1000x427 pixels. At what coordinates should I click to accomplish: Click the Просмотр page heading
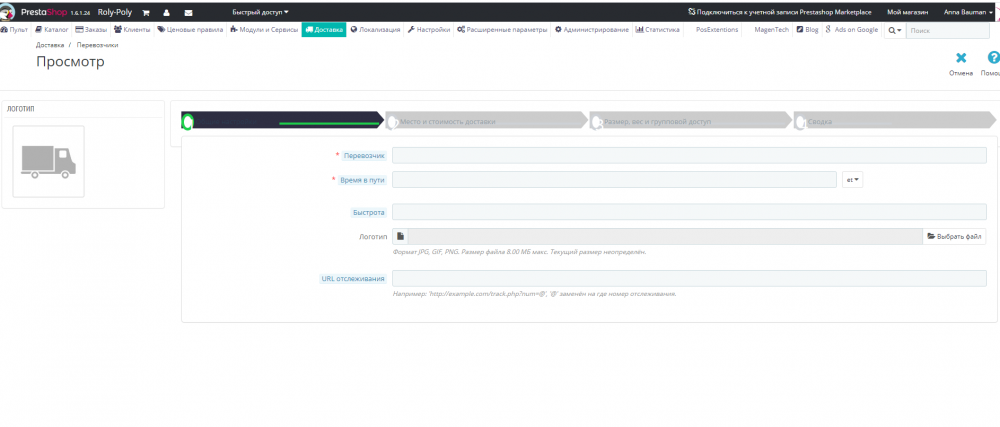pos(70,62)
